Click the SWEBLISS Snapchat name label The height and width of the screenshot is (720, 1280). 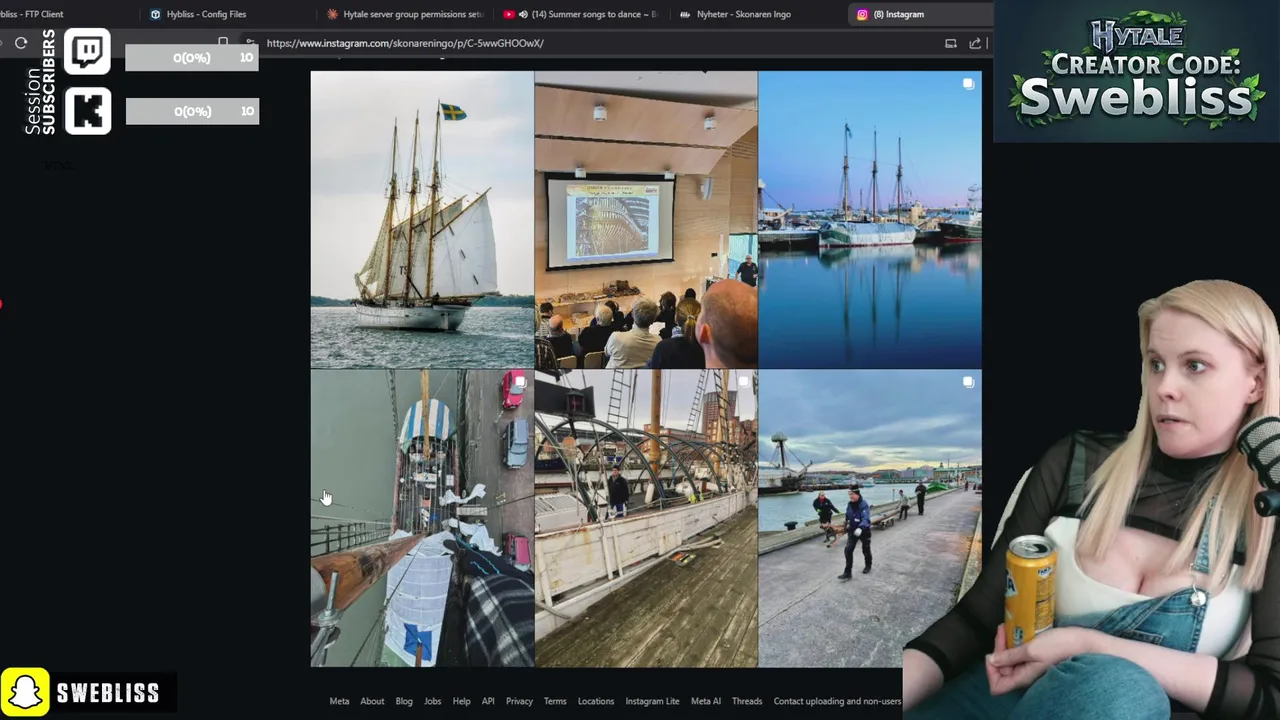point(108,693)
